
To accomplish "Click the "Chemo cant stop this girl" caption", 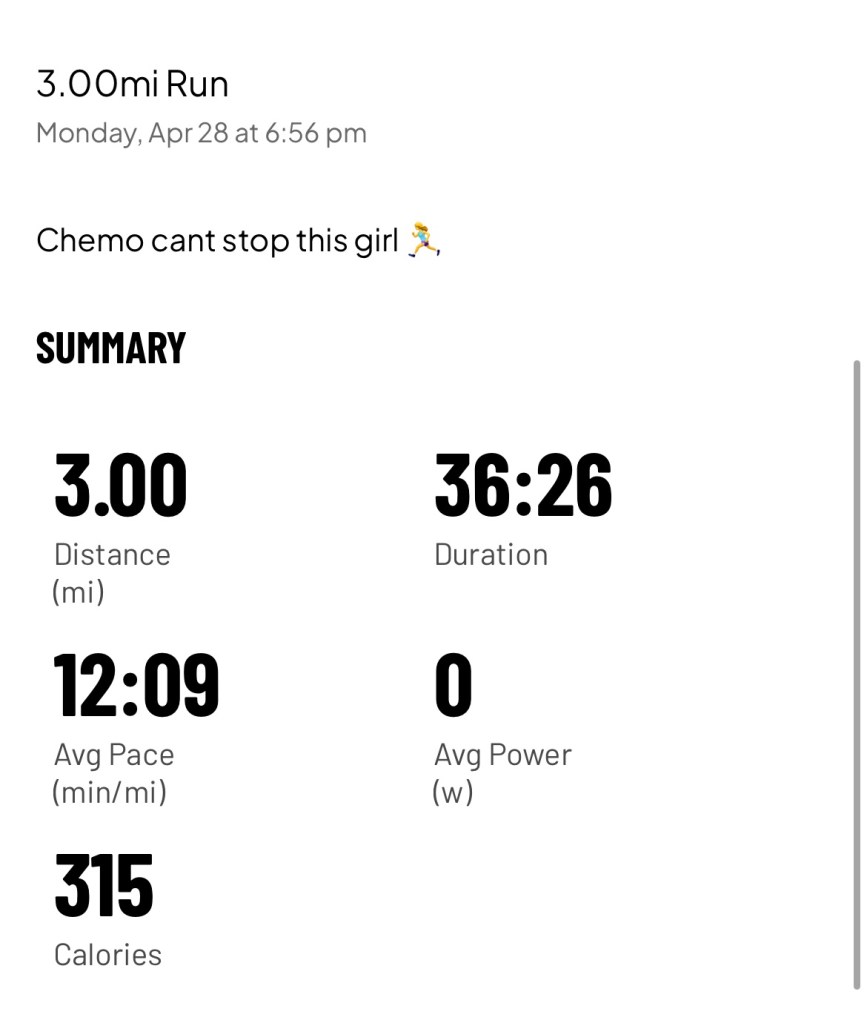I will tap(217, 241).
